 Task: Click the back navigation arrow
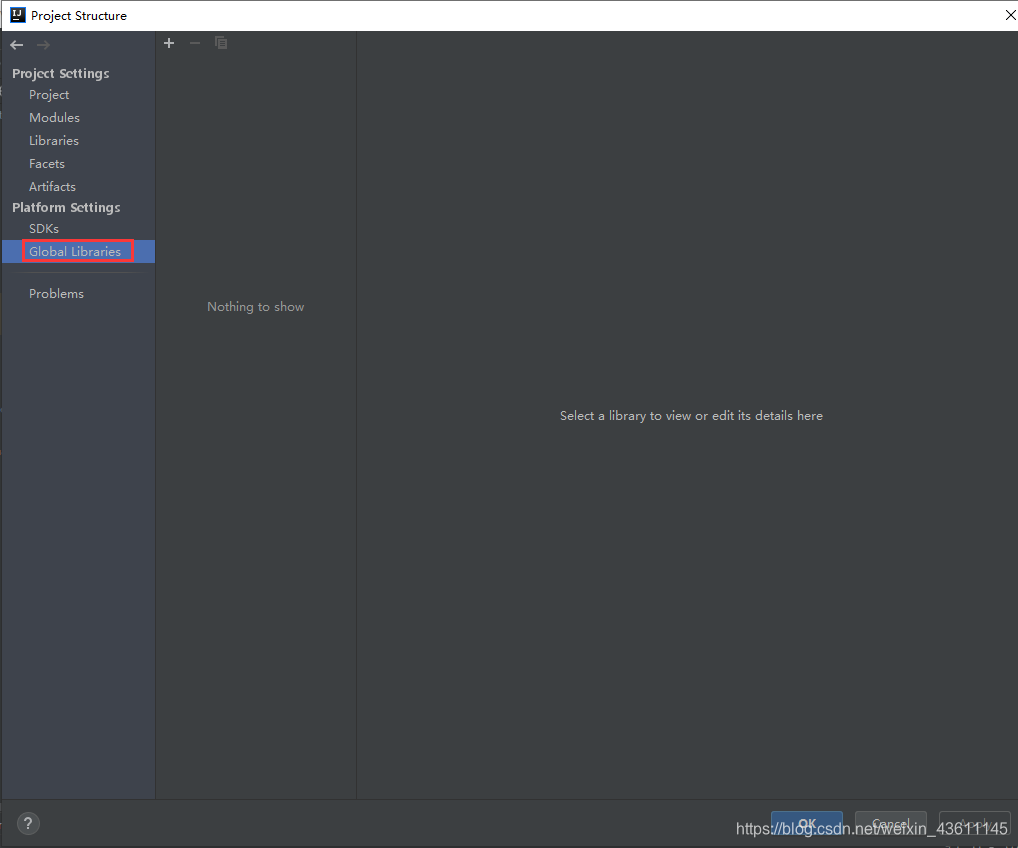[17, 45]
